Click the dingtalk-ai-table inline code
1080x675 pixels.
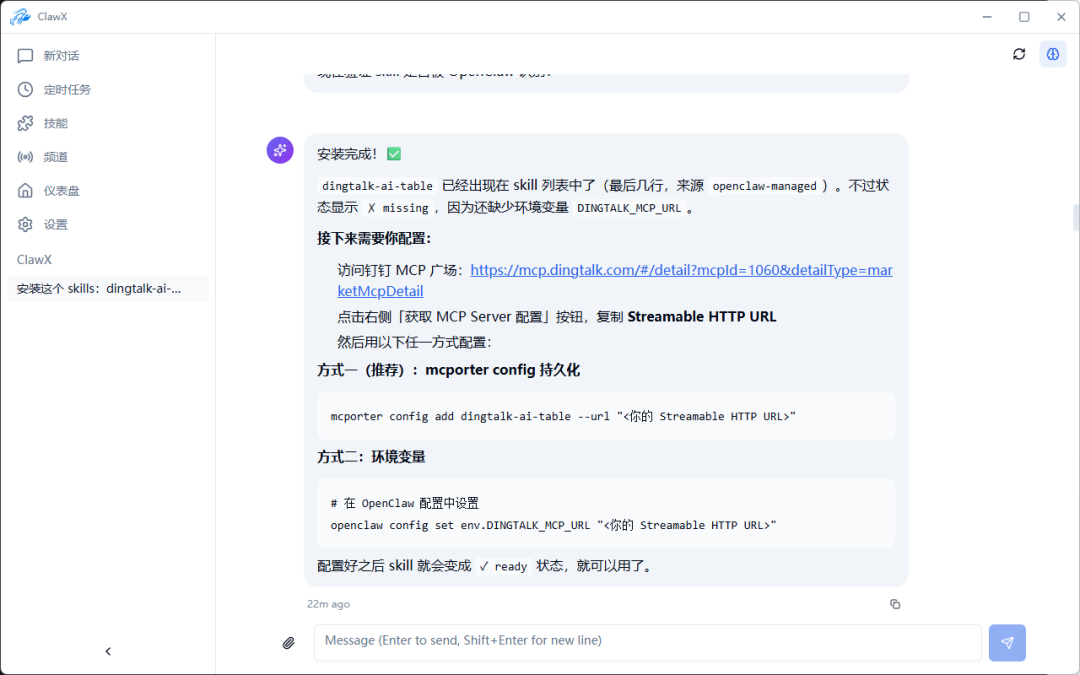coord(377,186)
